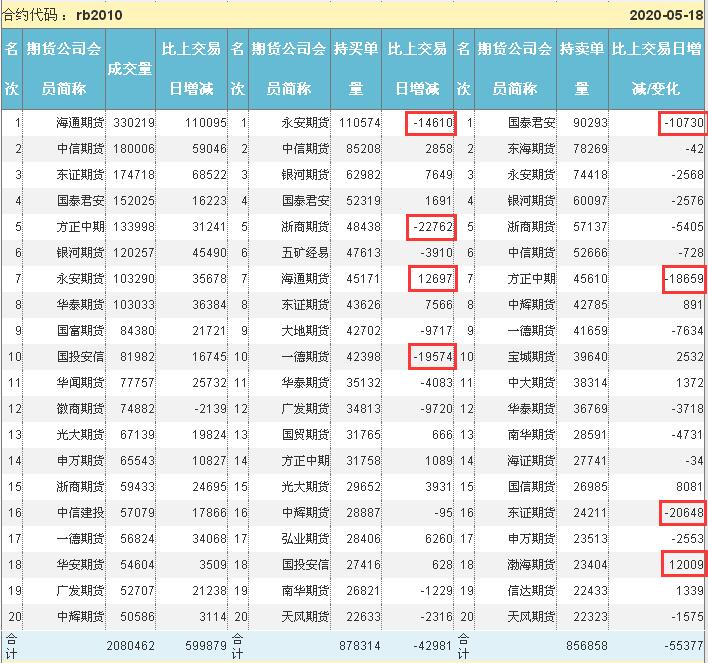Select the value -9720

click(x=436, y=409)
